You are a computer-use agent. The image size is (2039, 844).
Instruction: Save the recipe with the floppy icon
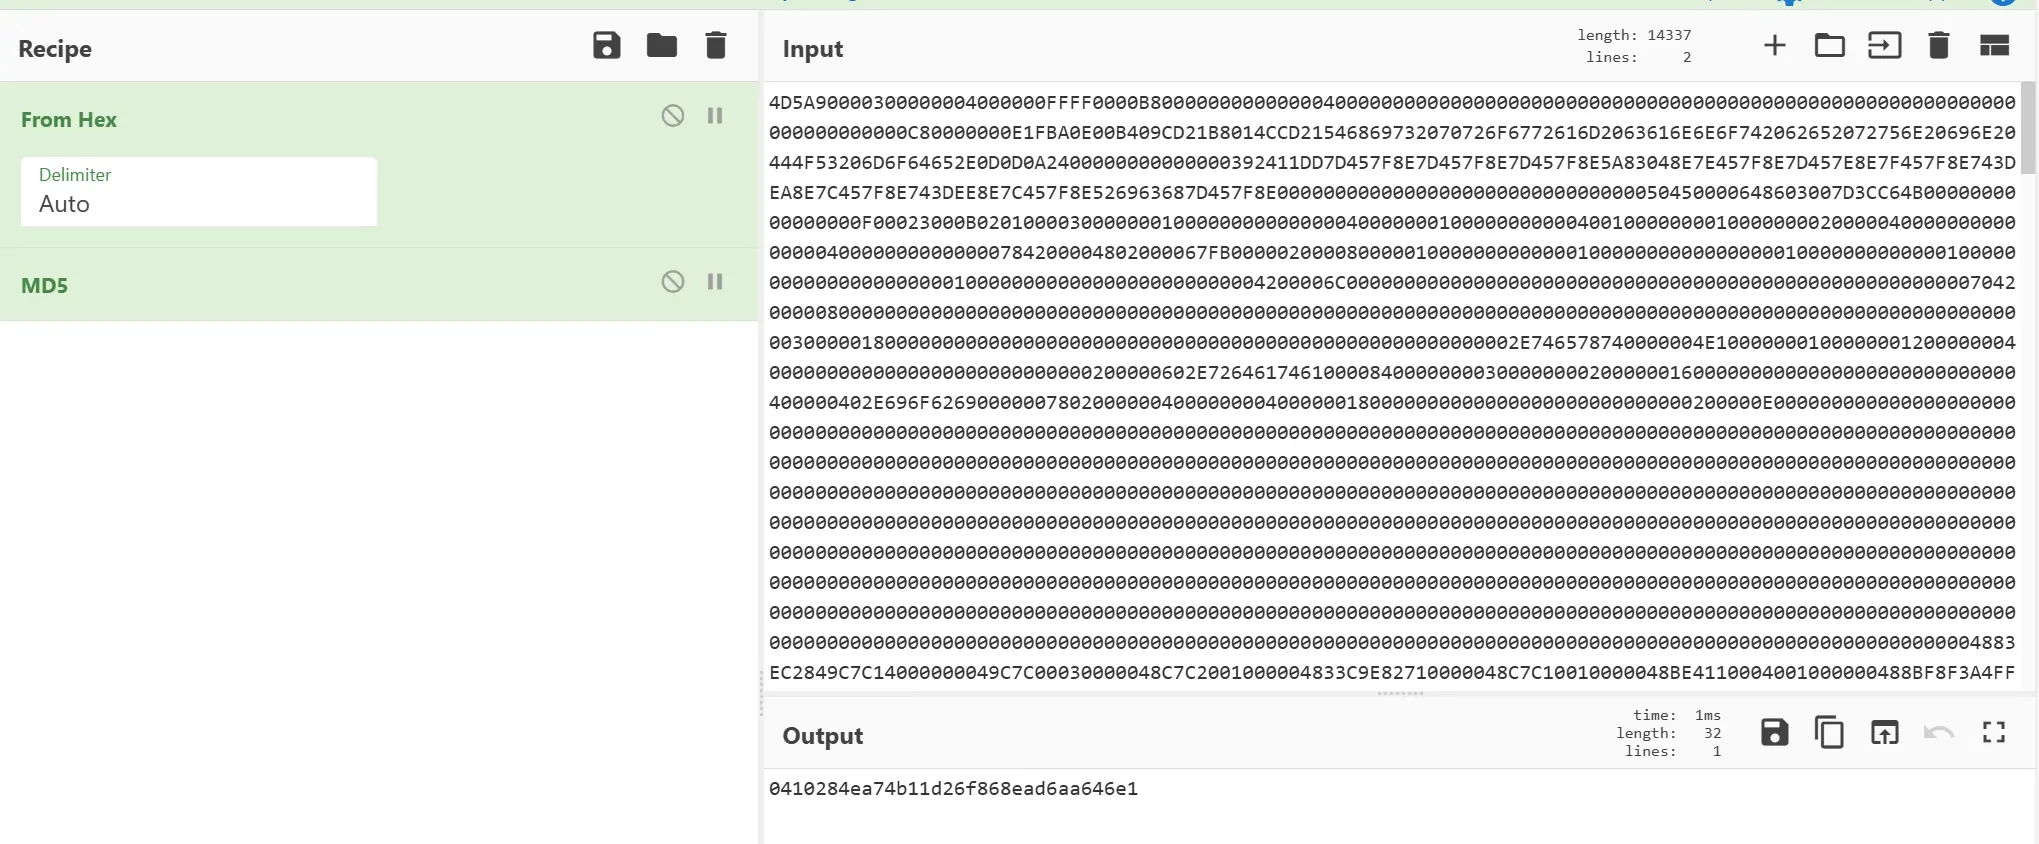tap(606, 46)
